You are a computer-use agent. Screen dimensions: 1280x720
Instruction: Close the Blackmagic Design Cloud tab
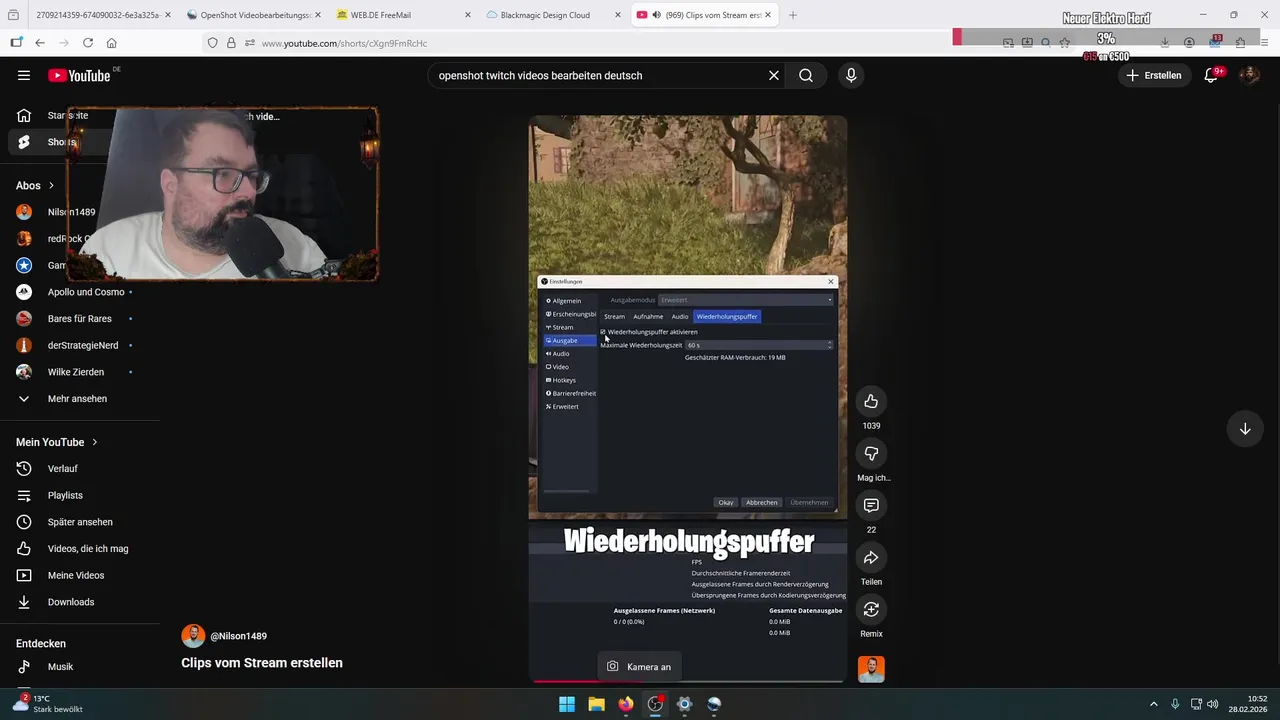[617, 15]
